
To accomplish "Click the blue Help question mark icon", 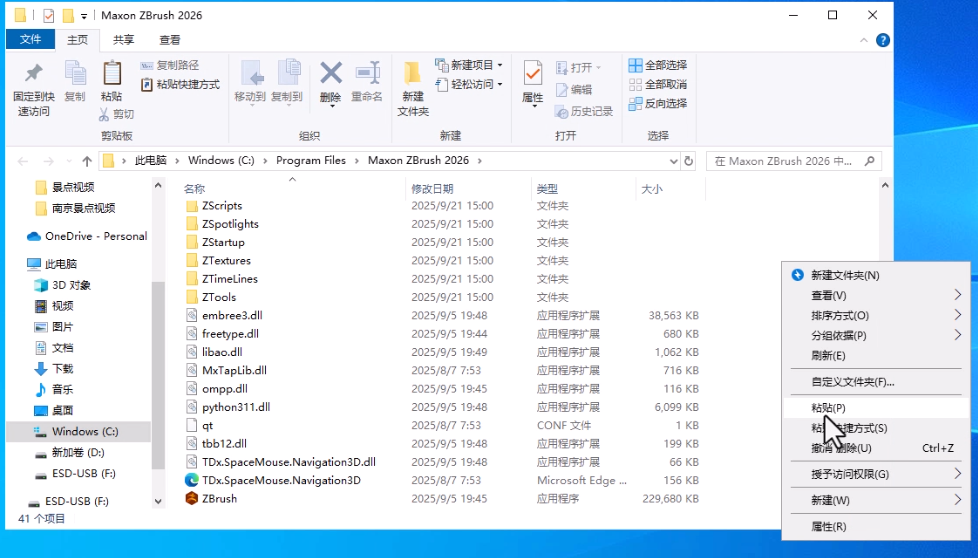I will pos(883,40).
